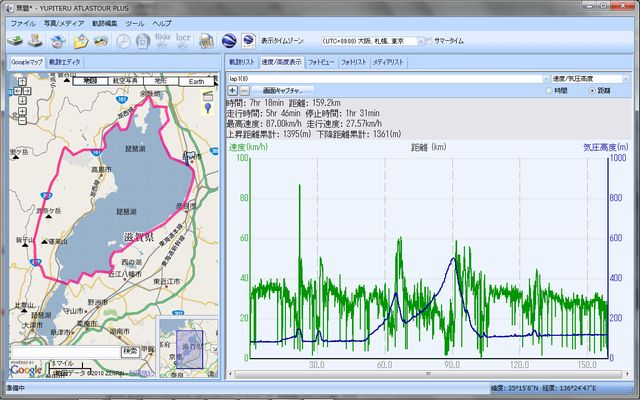Click the photo import icon beside the folder icon
The image size is (640, 400).
click(101, 41)
